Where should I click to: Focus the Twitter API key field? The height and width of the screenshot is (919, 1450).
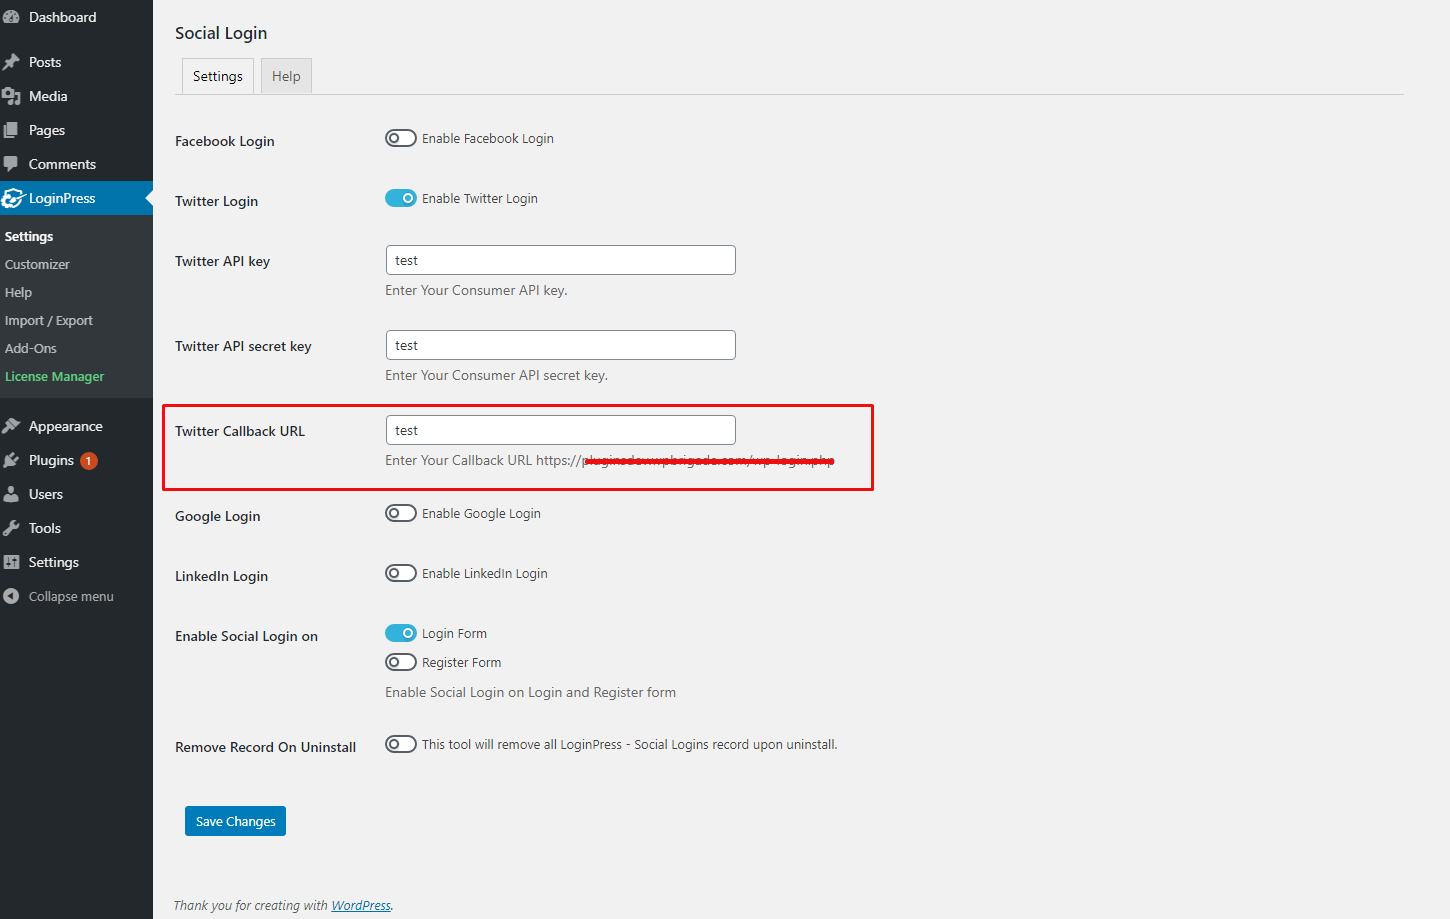561,260
